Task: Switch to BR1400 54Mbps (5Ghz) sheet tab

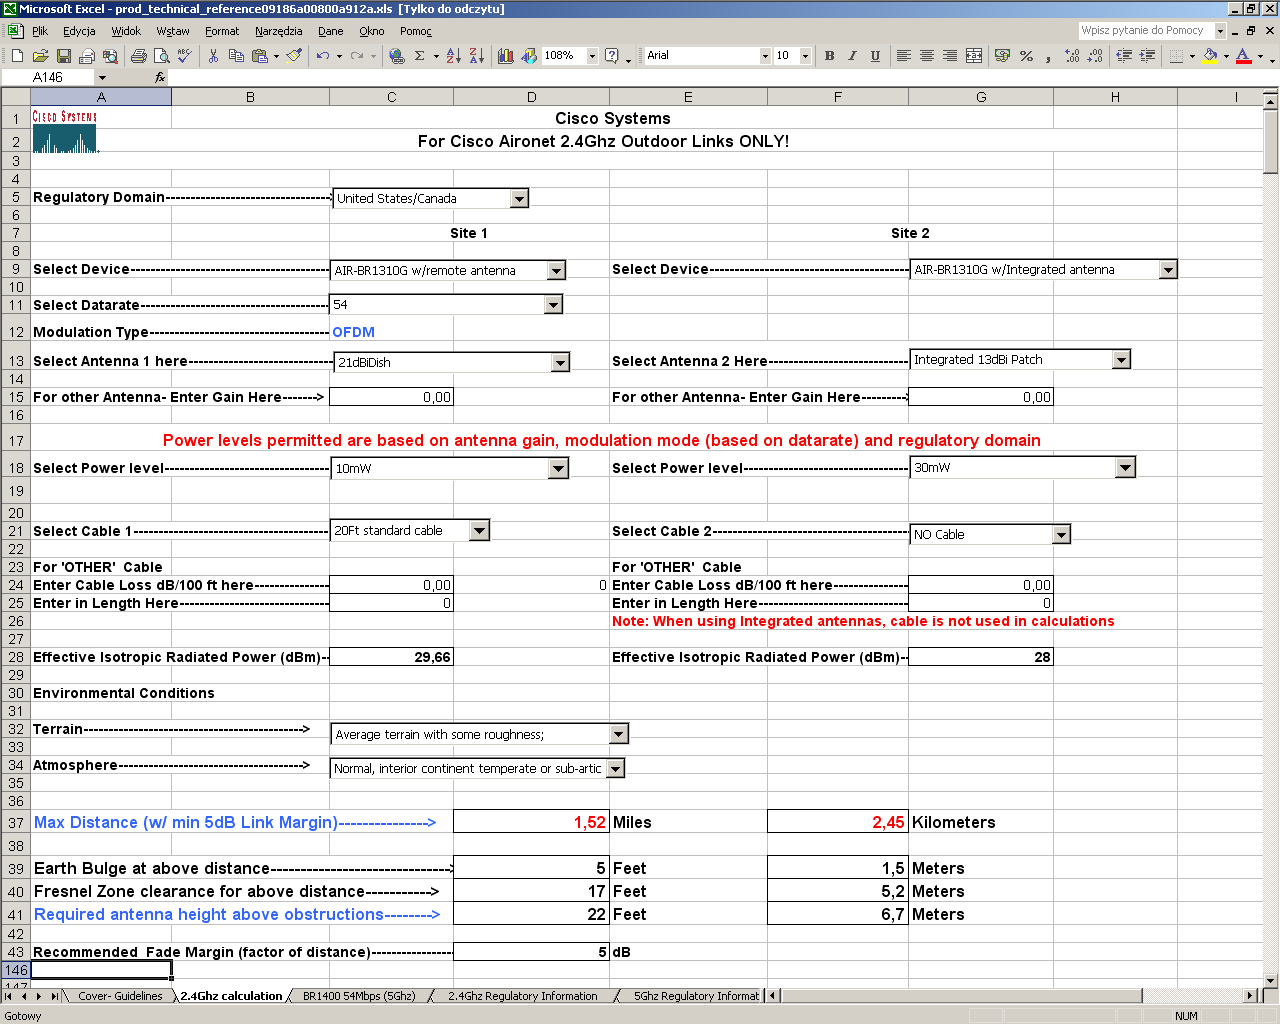Action: (x=359, y=996)
